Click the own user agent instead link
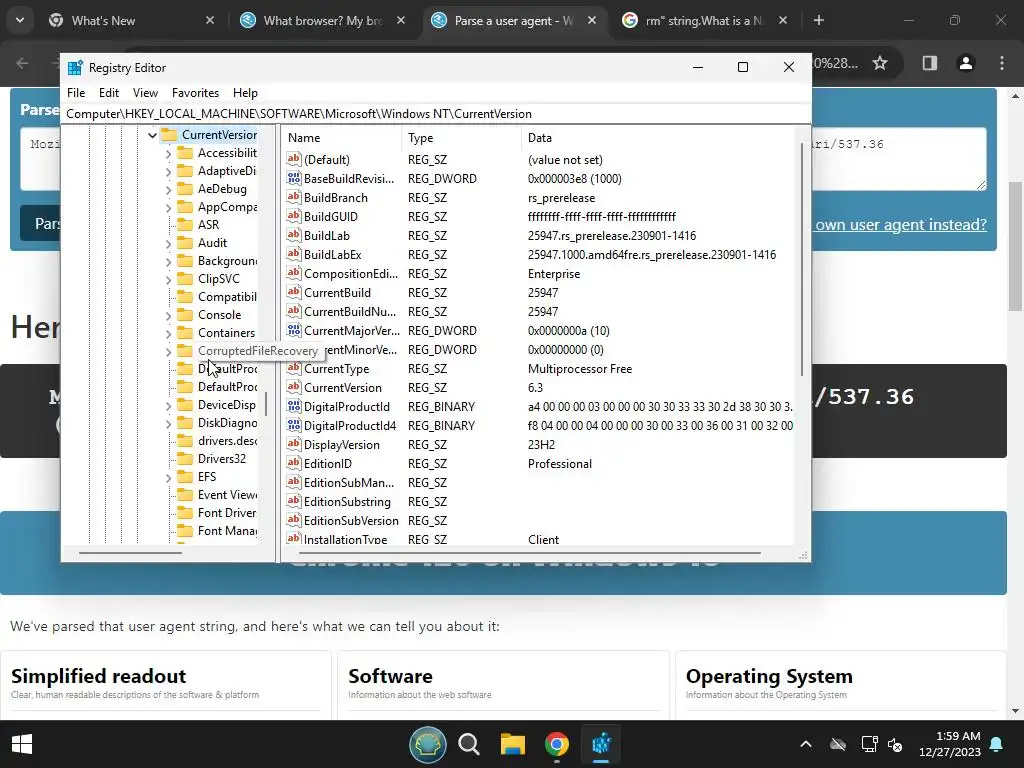Image resolution: width=1024 pixels, height=768 pixels. tap(901, 225)
